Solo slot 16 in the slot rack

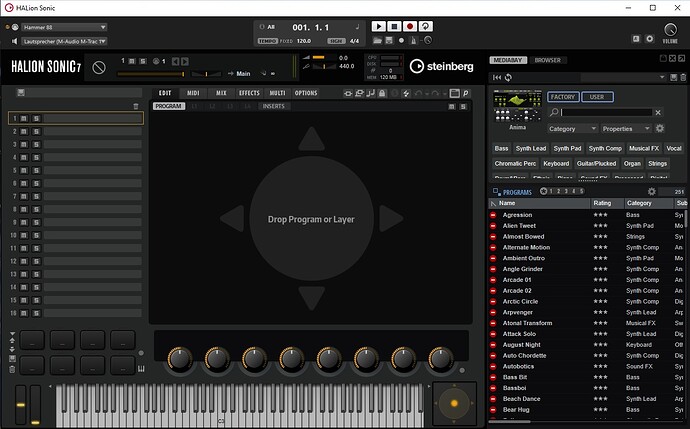tap(37, 313)
